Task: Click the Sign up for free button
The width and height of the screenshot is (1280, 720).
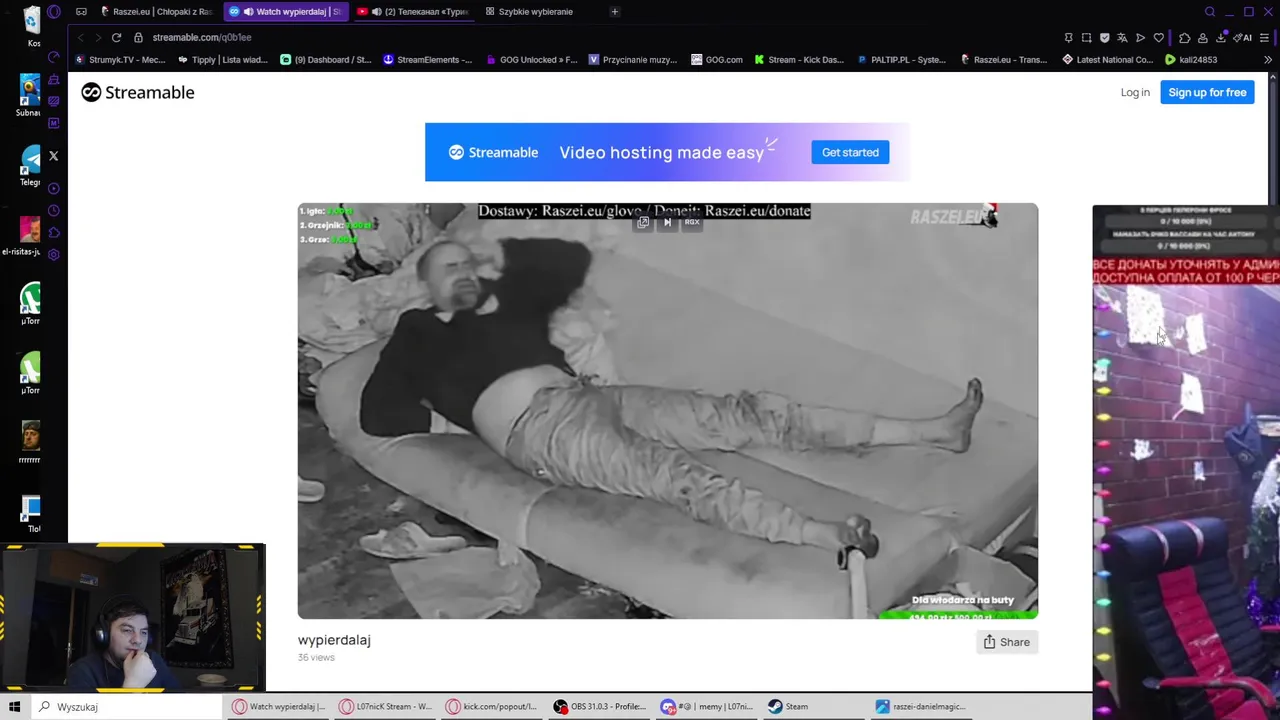Action: tap(1207, 92)
